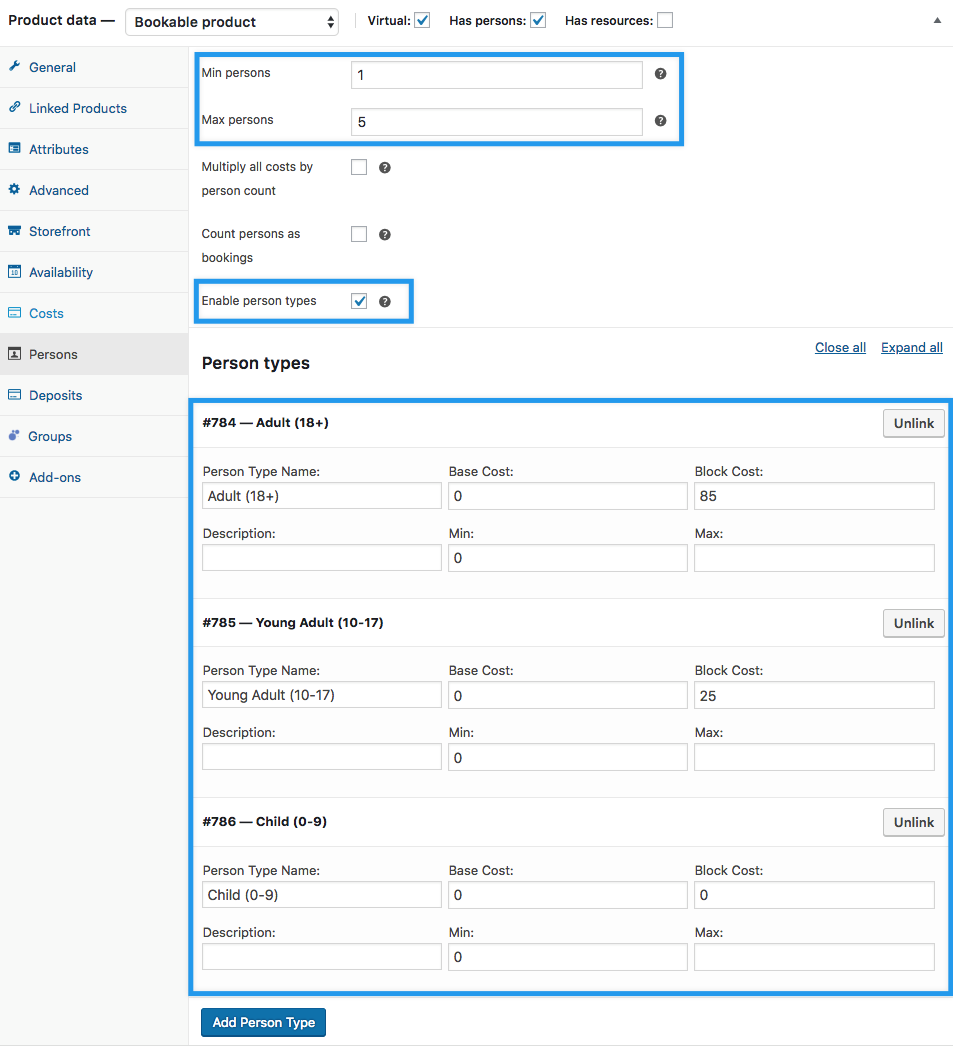The height and width of the screenshot is (1046, 953).
Task: Click the Adult Block Cost input field
Action: point(814,496)
